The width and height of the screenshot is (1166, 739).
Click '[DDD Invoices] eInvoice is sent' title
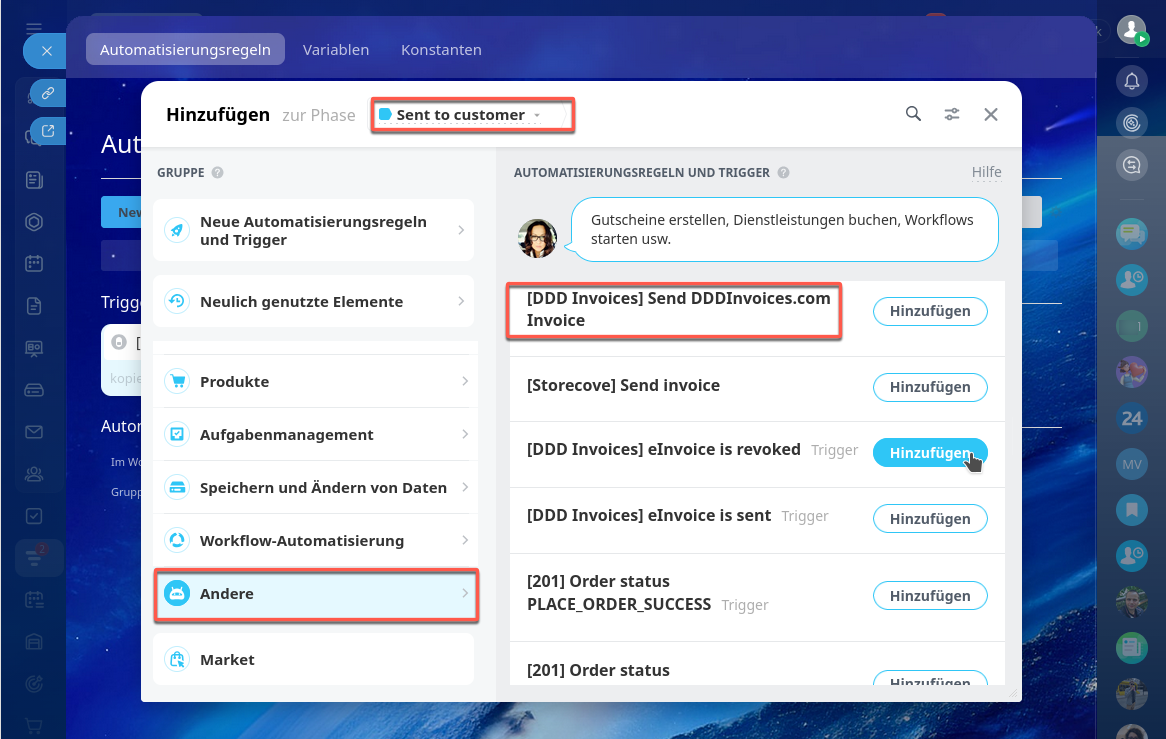(x=648, y=516)
